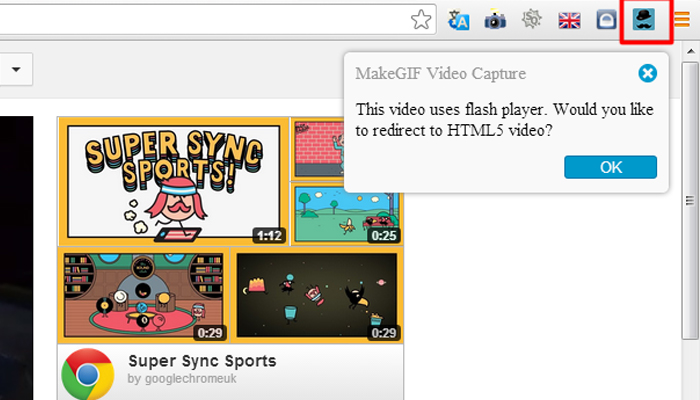Click the UK flag extension icon
Image resolution: width=700 pixels, height=400 pixels.
[569, 21]
